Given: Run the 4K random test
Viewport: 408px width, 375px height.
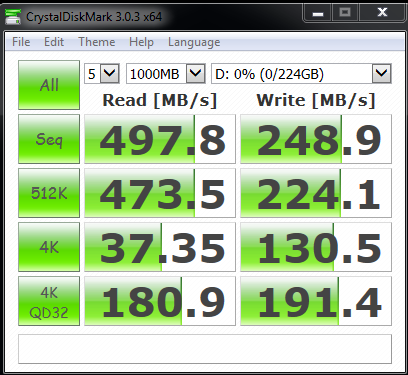Looking at the screenshot, I should coord(49,247).
